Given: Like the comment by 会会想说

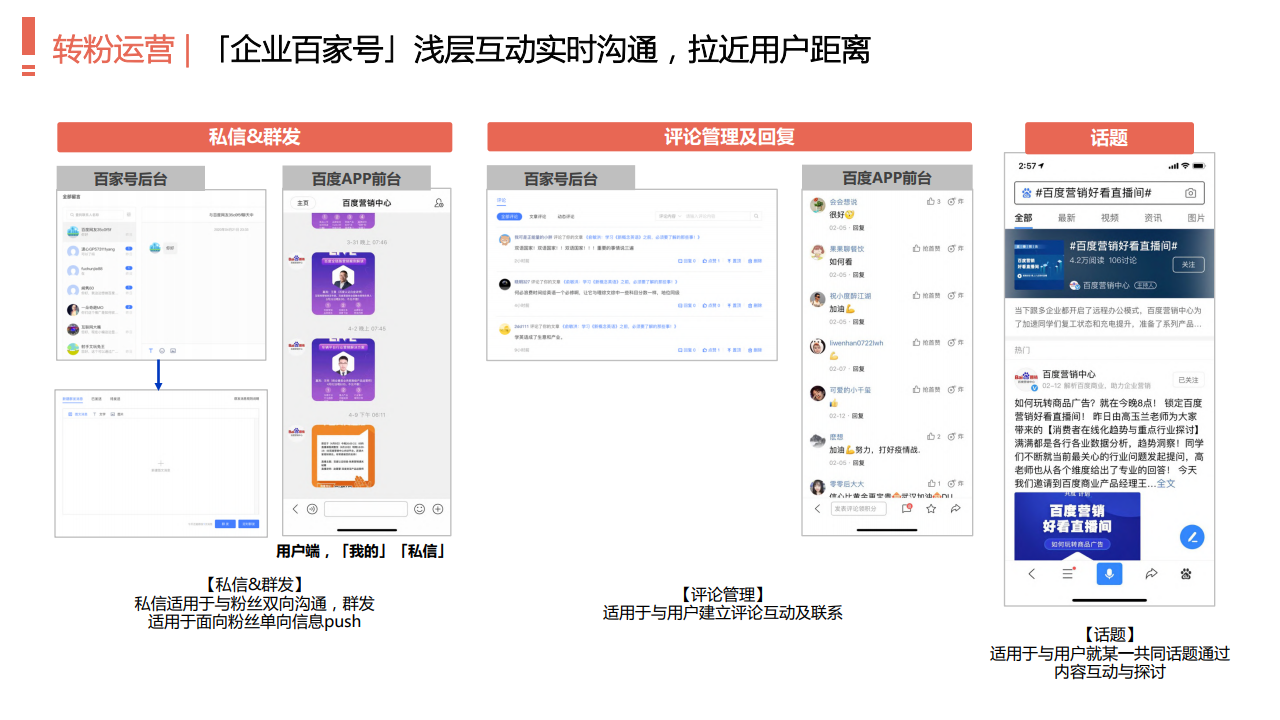Looking at the screenshot, I should point(933,202).
